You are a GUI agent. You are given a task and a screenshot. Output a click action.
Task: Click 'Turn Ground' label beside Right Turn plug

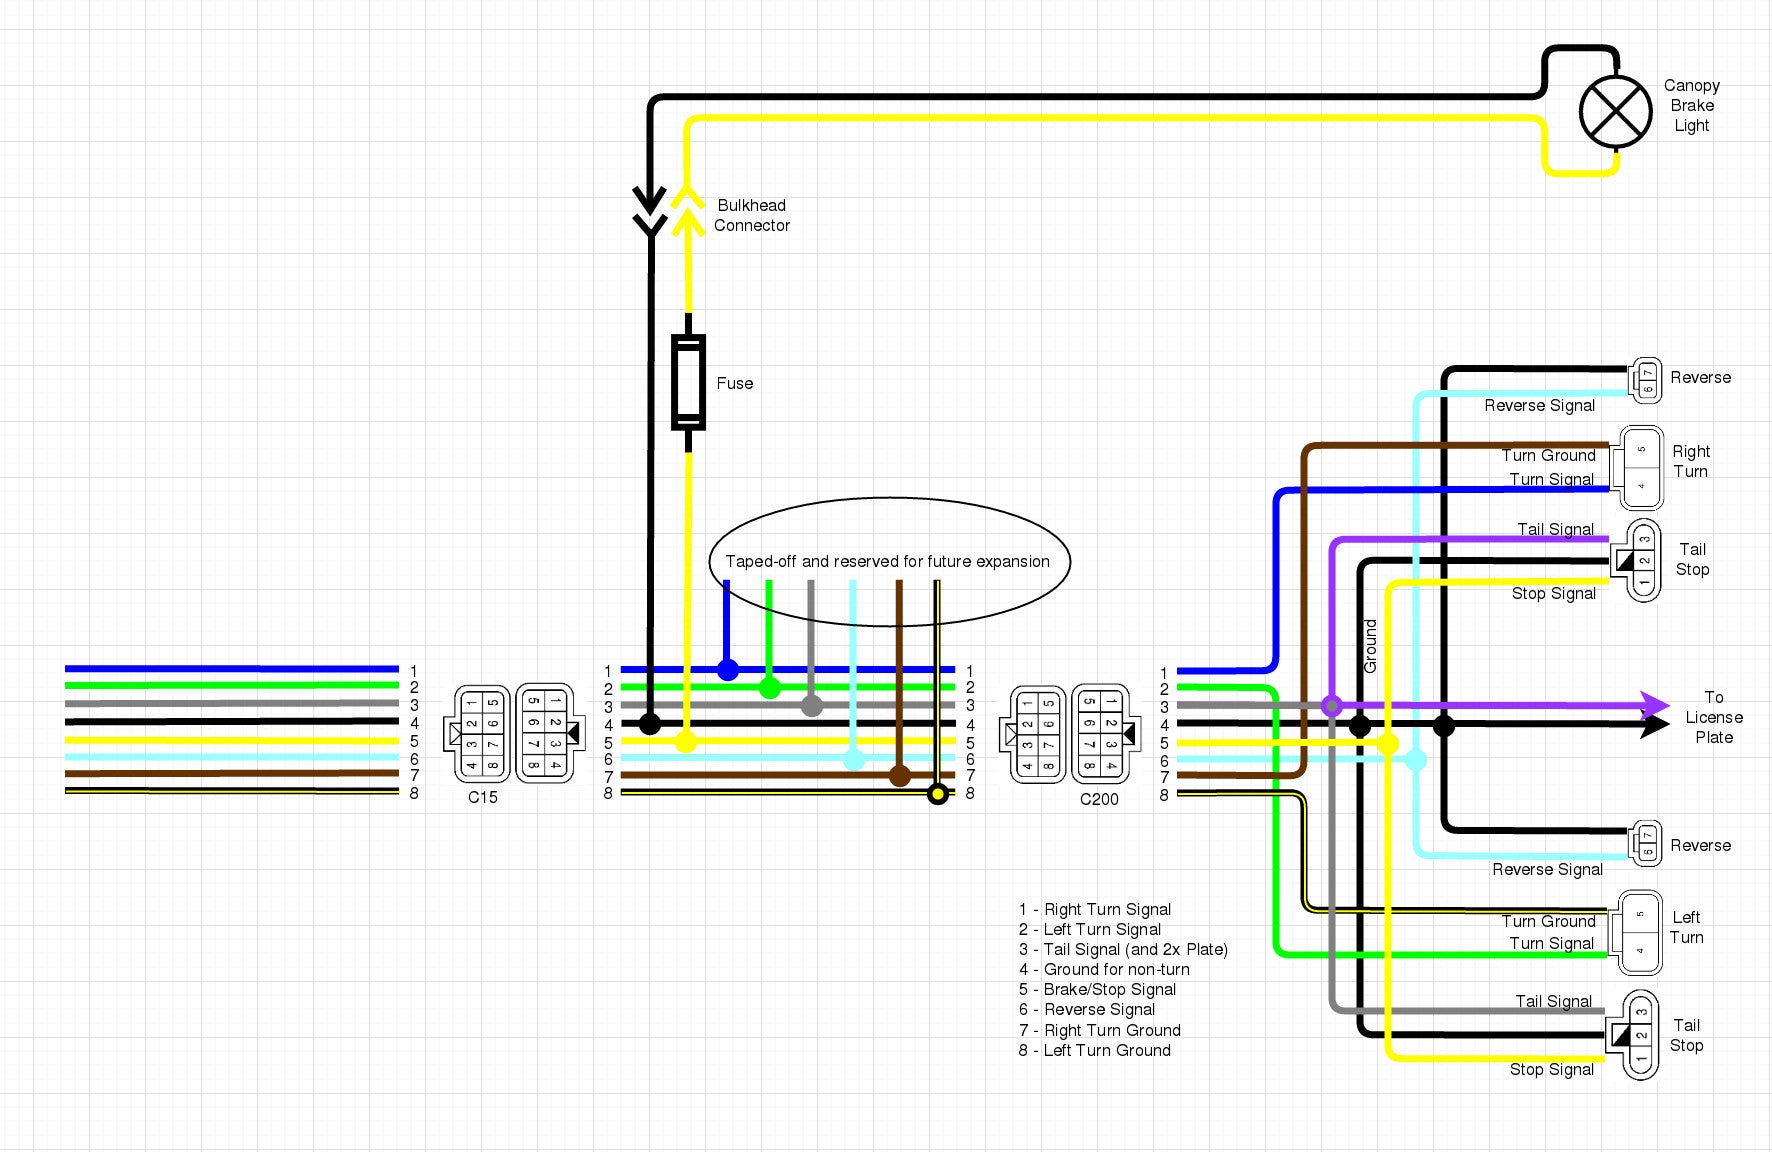(x=1549, y=455)
